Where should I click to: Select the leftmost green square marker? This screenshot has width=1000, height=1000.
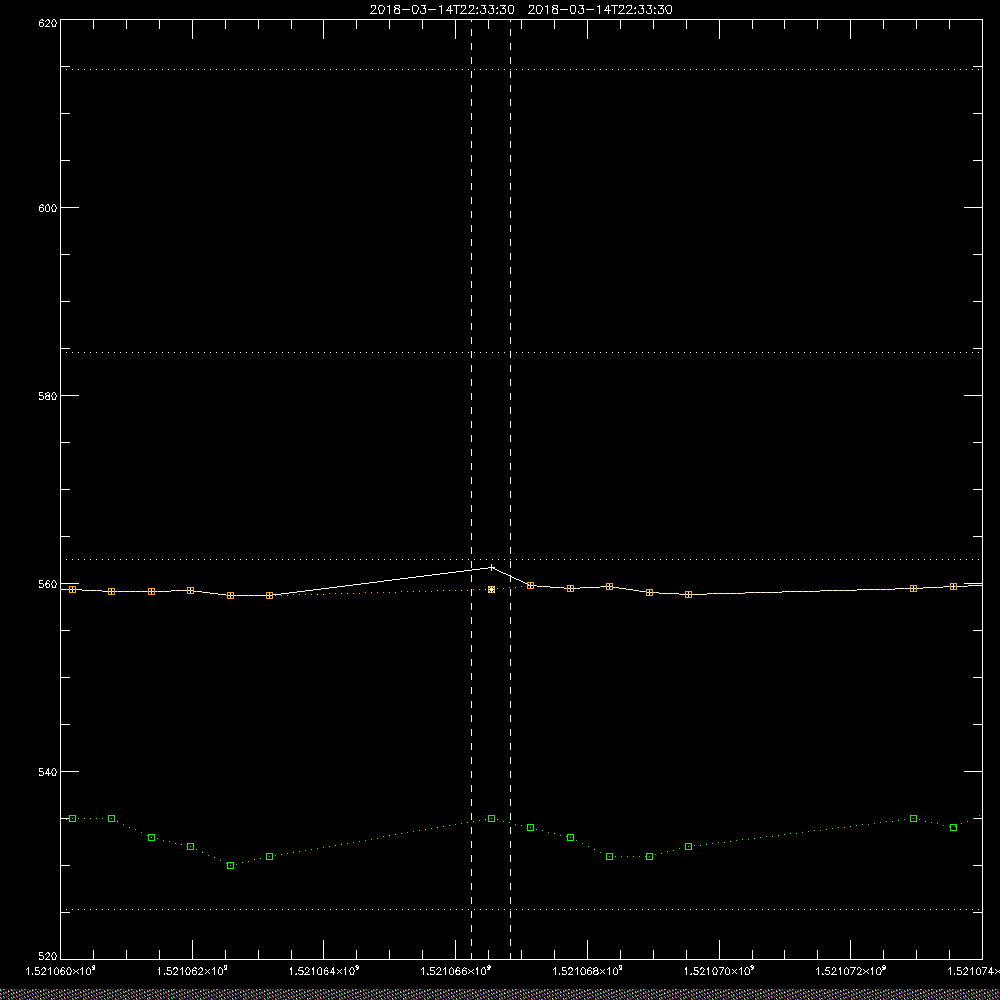click(x=72, y=818)
